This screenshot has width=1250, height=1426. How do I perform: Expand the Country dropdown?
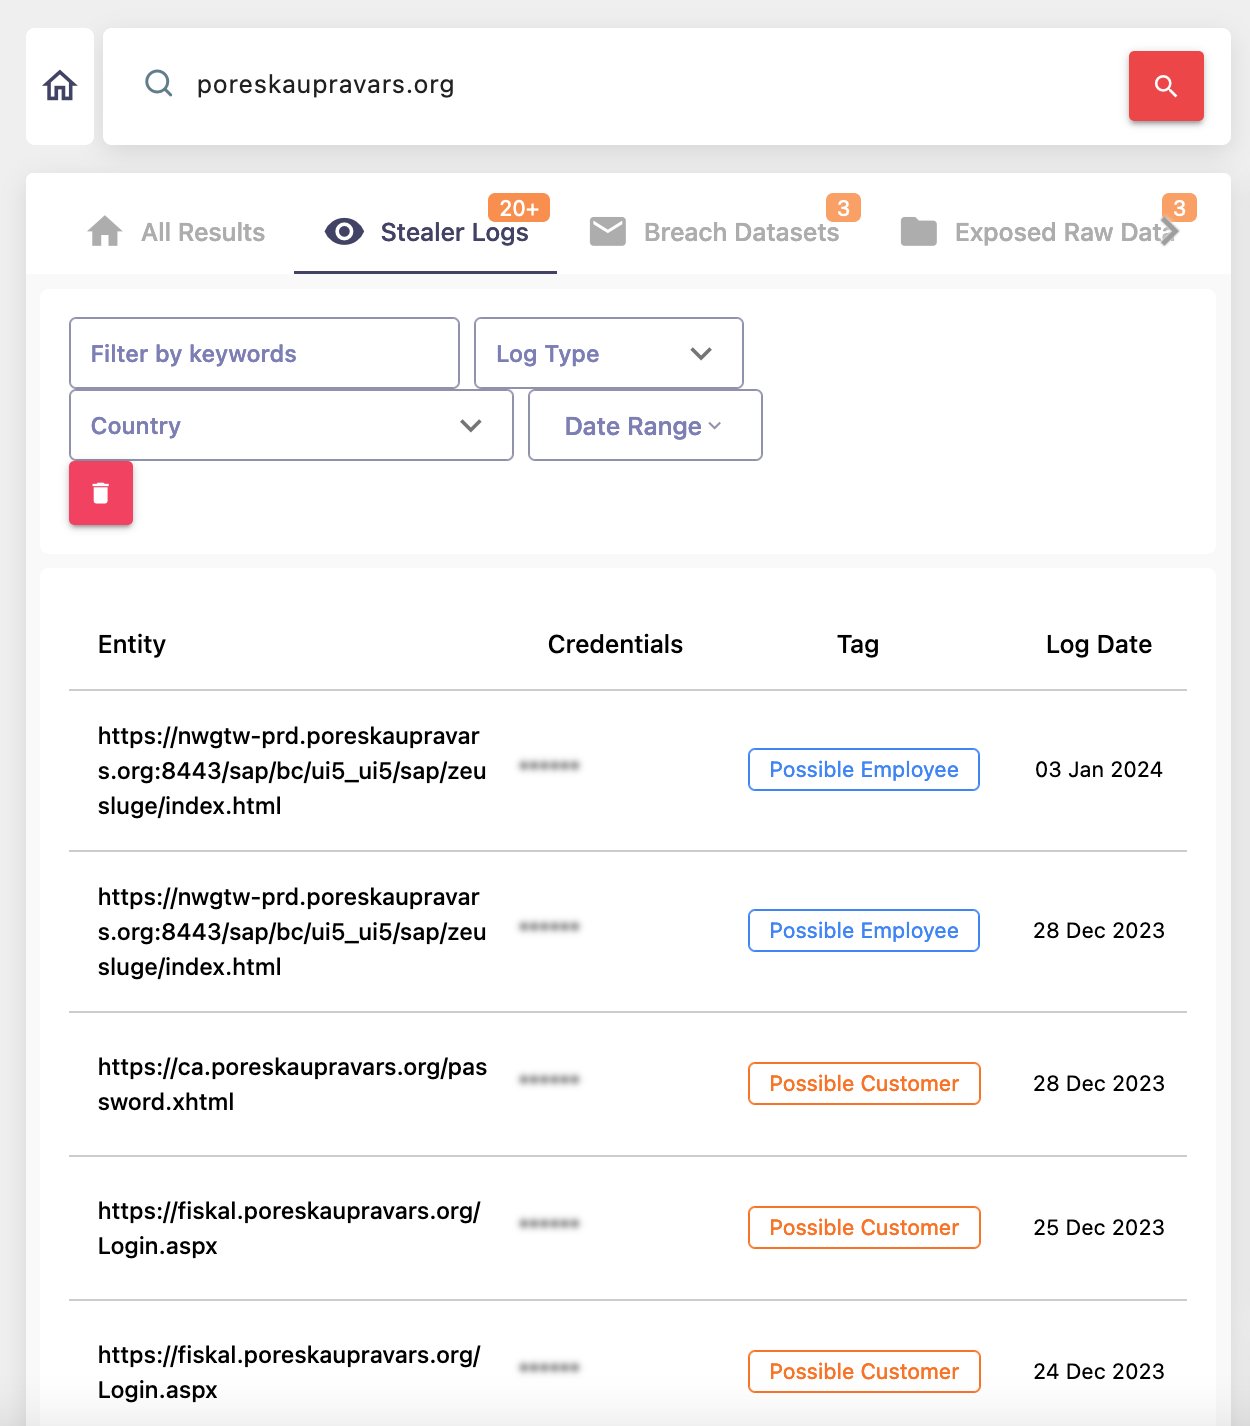[x=291, y=425]
